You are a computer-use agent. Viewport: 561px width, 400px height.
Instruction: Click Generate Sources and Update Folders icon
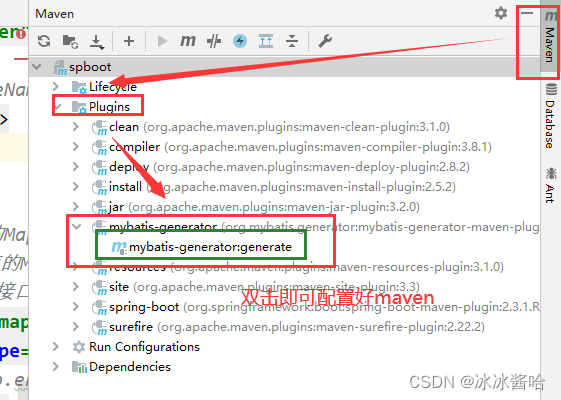70,41
